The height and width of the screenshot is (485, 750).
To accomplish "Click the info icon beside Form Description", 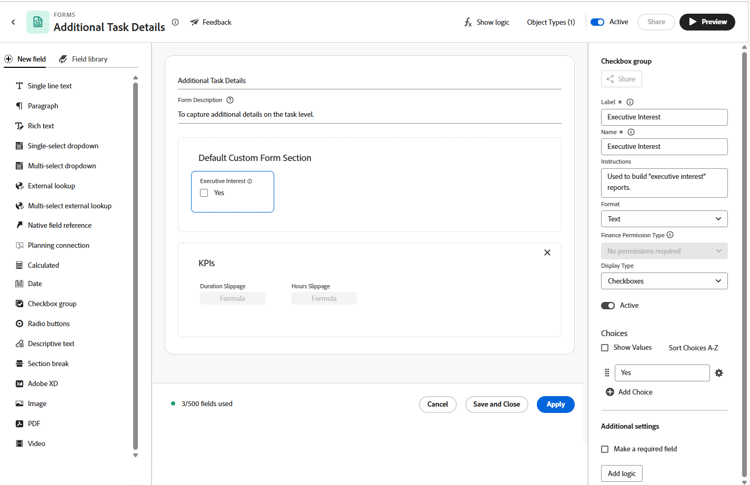I will click(230, 100).
